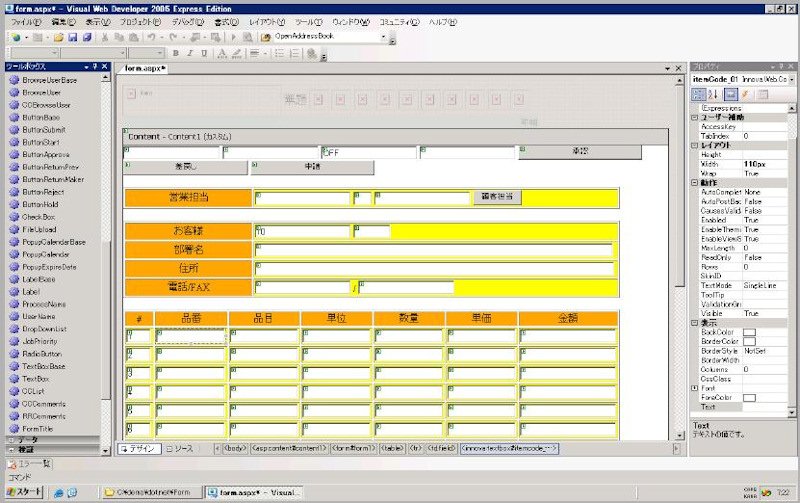Click the numbered list toolbar icon
This screenshot has height=503, width=800.
click(x=294, y=53)
